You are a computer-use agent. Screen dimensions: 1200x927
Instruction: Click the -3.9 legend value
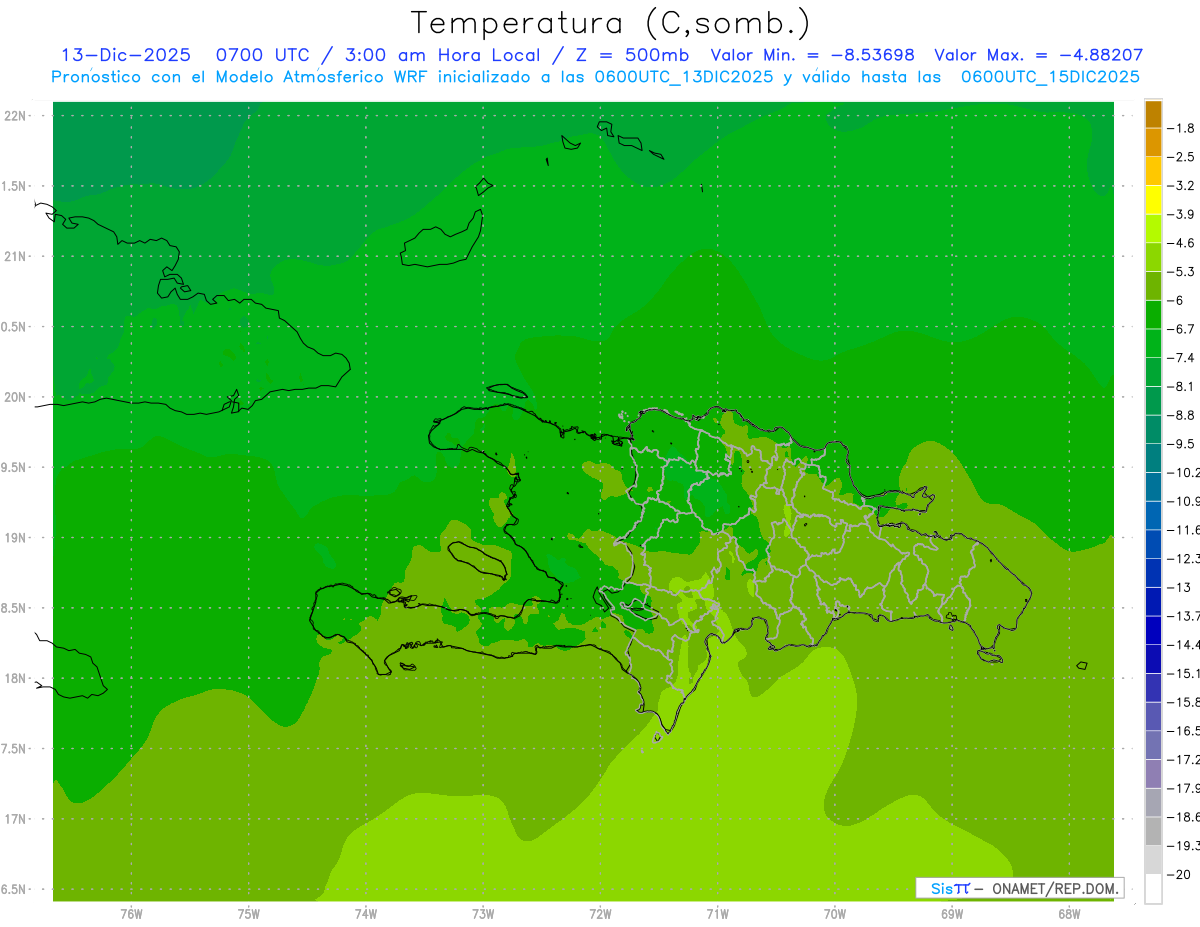tap(1180, 214)
